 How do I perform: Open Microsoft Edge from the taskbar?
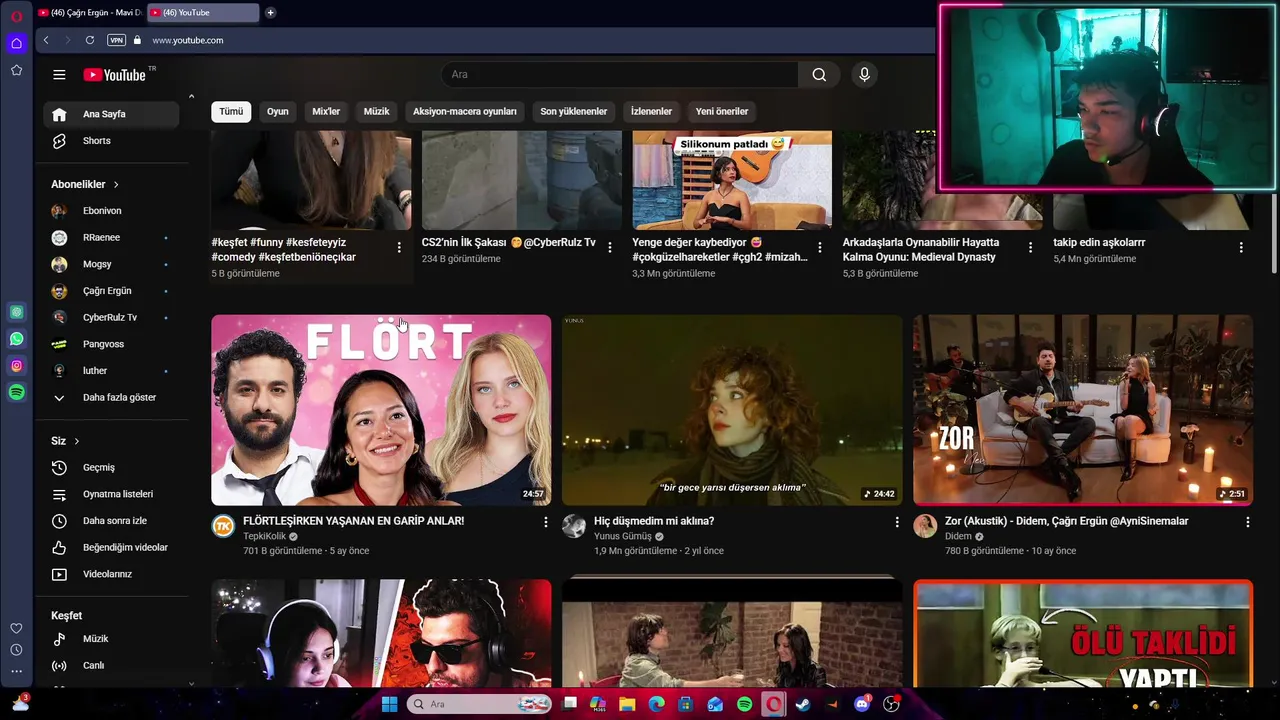pos(656,704)
